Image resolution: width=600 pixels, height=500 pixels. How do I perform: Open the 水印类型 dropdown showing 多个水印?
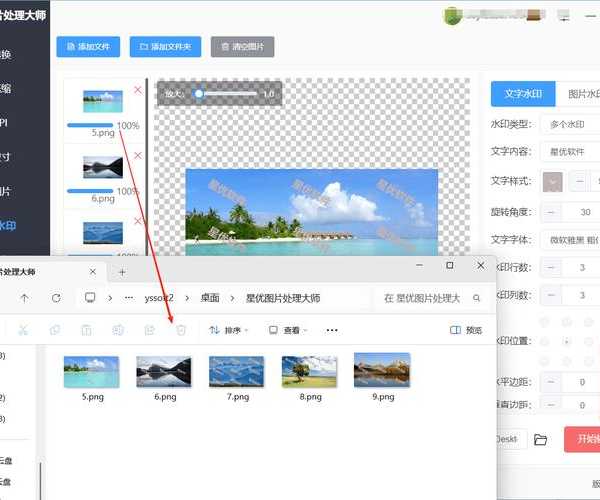click(x=570, y=125)
